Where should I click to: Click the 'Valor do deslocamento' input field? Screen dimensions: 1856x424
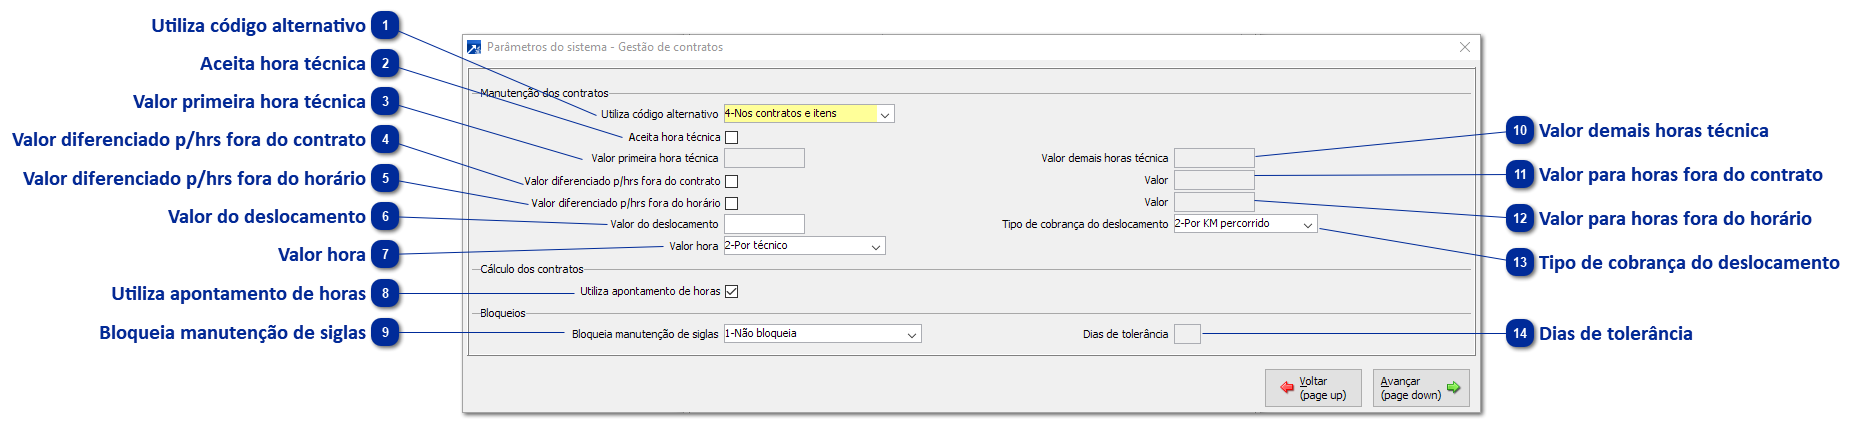click(x=764, y=224)
